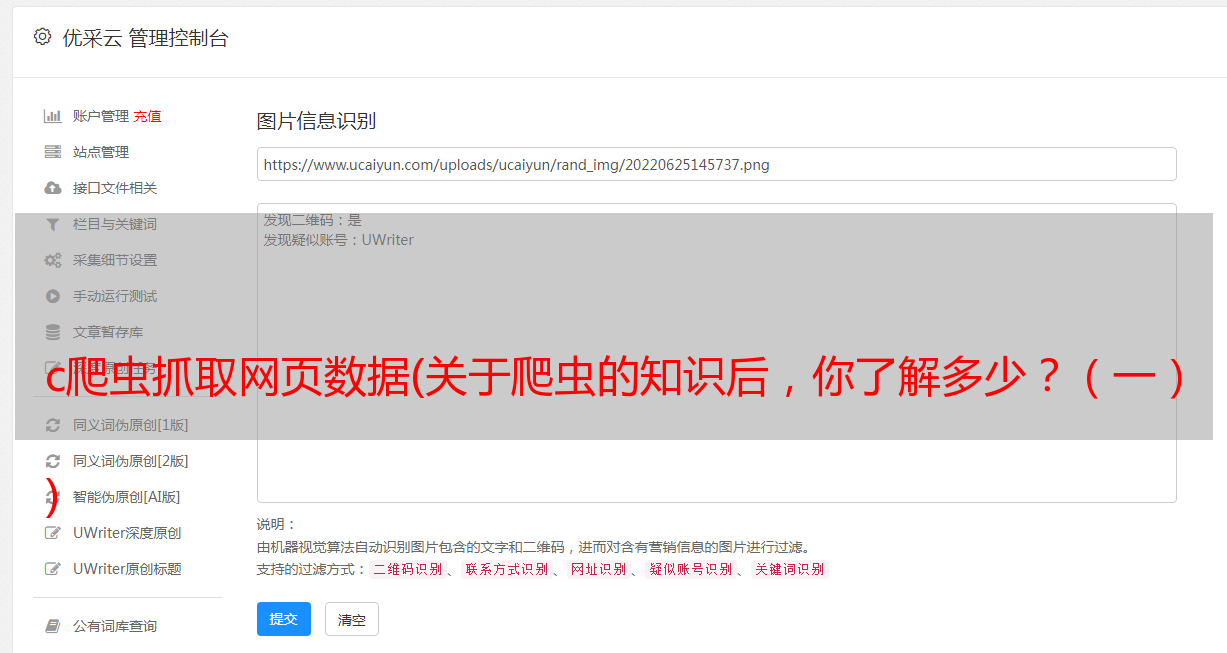This screenshot has width=1227, height=653.
Task: Open 同义词伪原创[2版] in the sidebar
Action: 131,461
